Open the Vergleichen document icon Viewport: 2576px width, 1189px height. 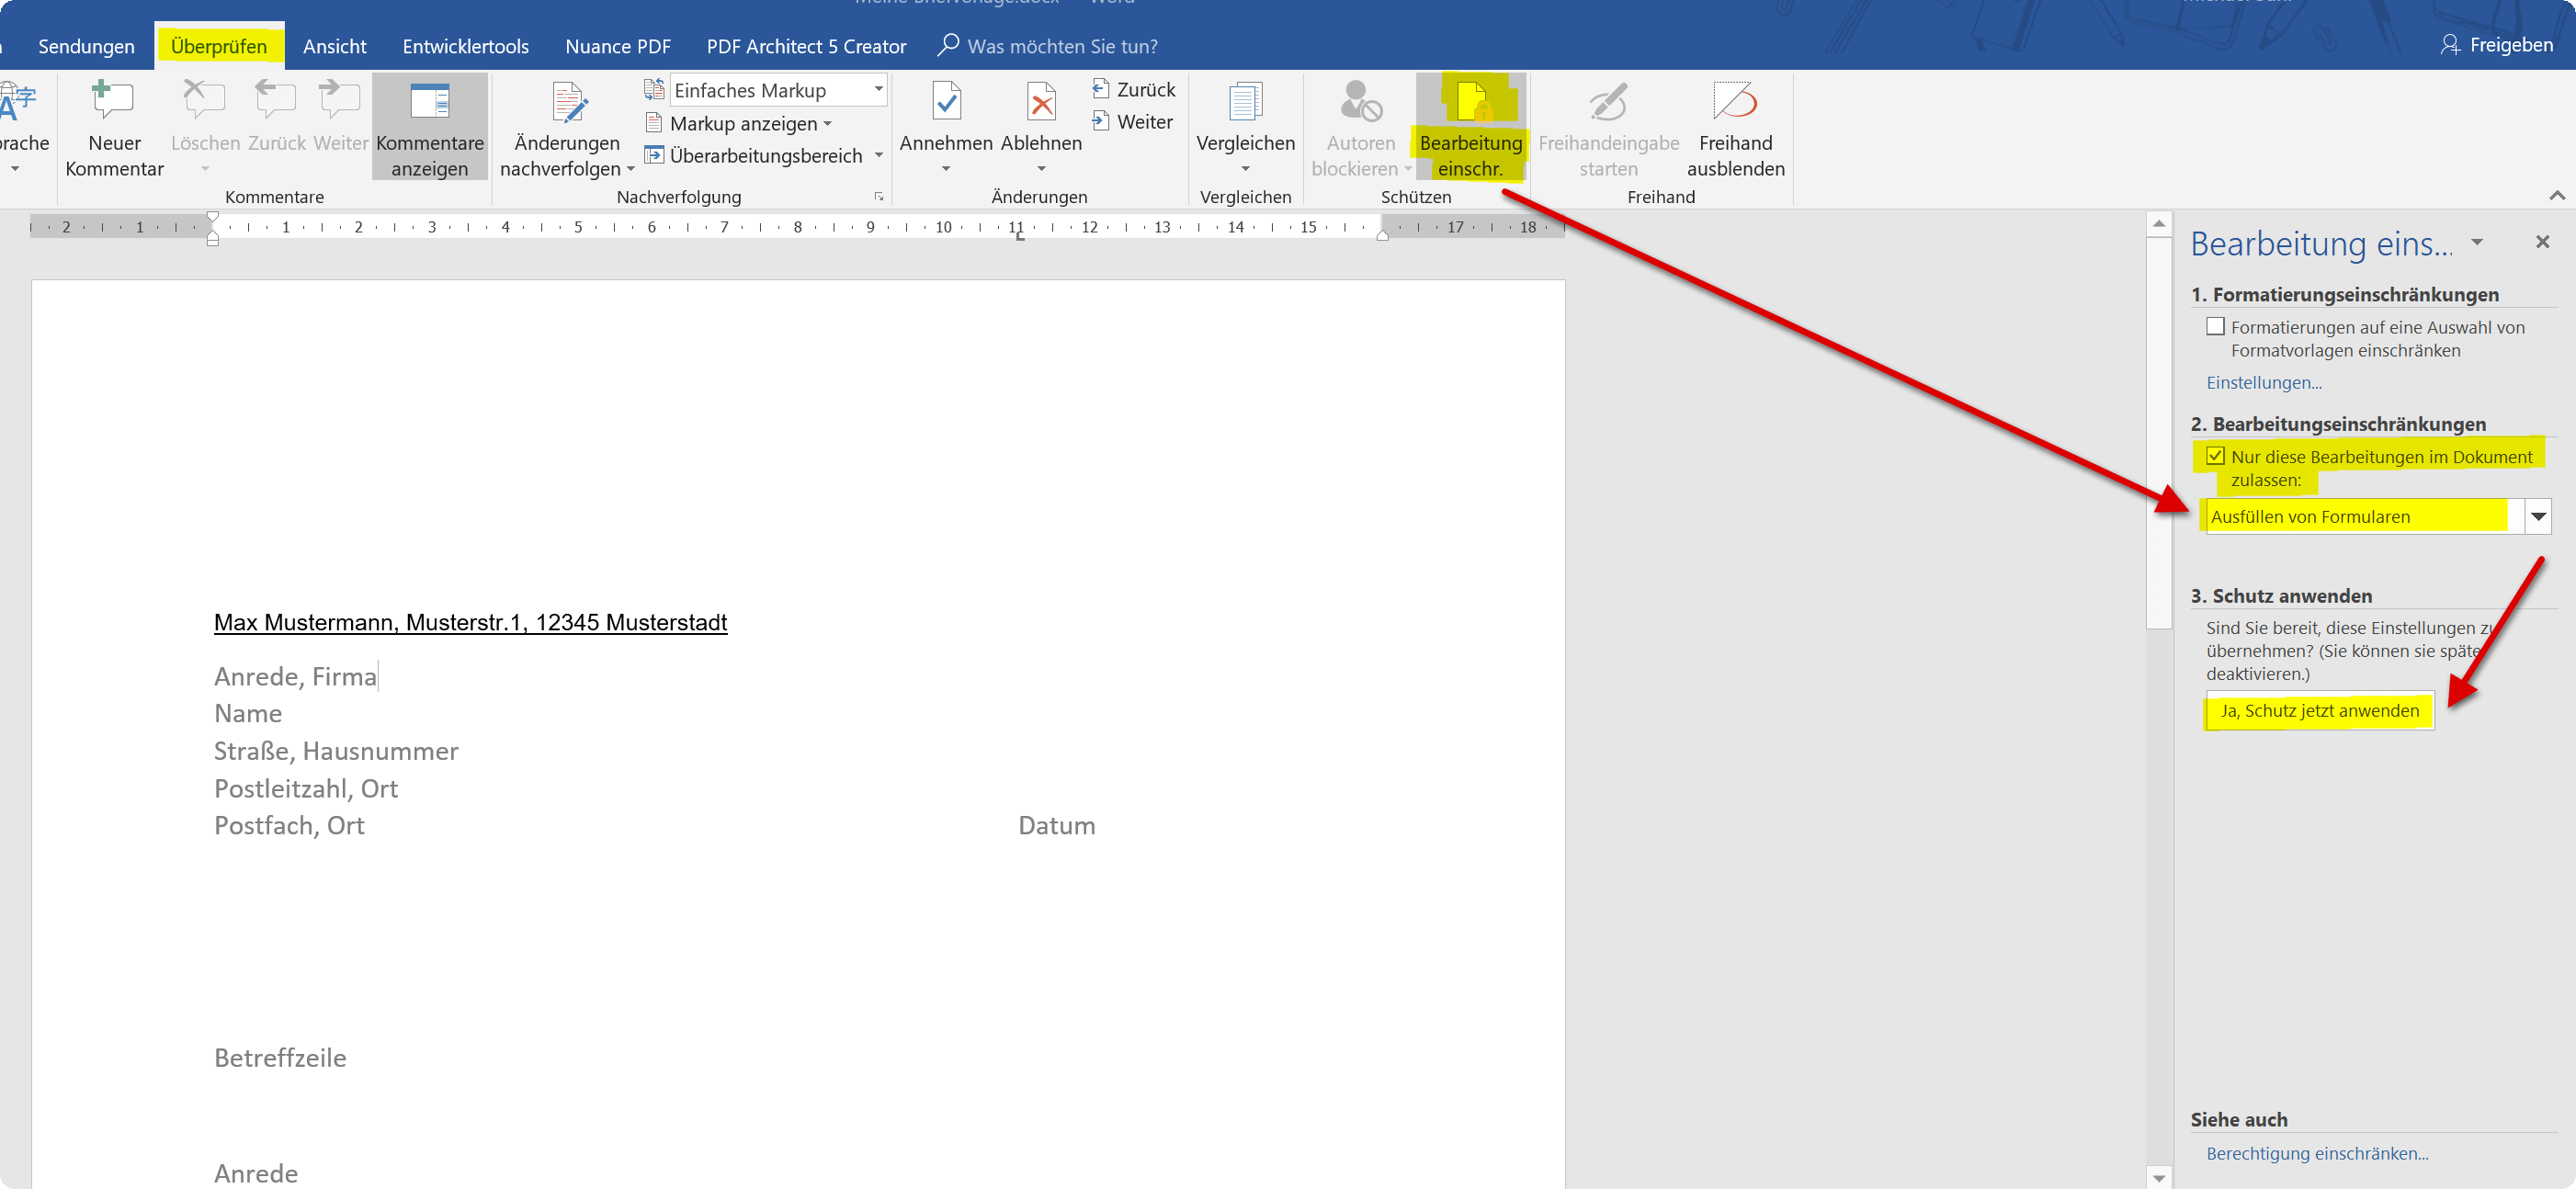pos(1245,102)
